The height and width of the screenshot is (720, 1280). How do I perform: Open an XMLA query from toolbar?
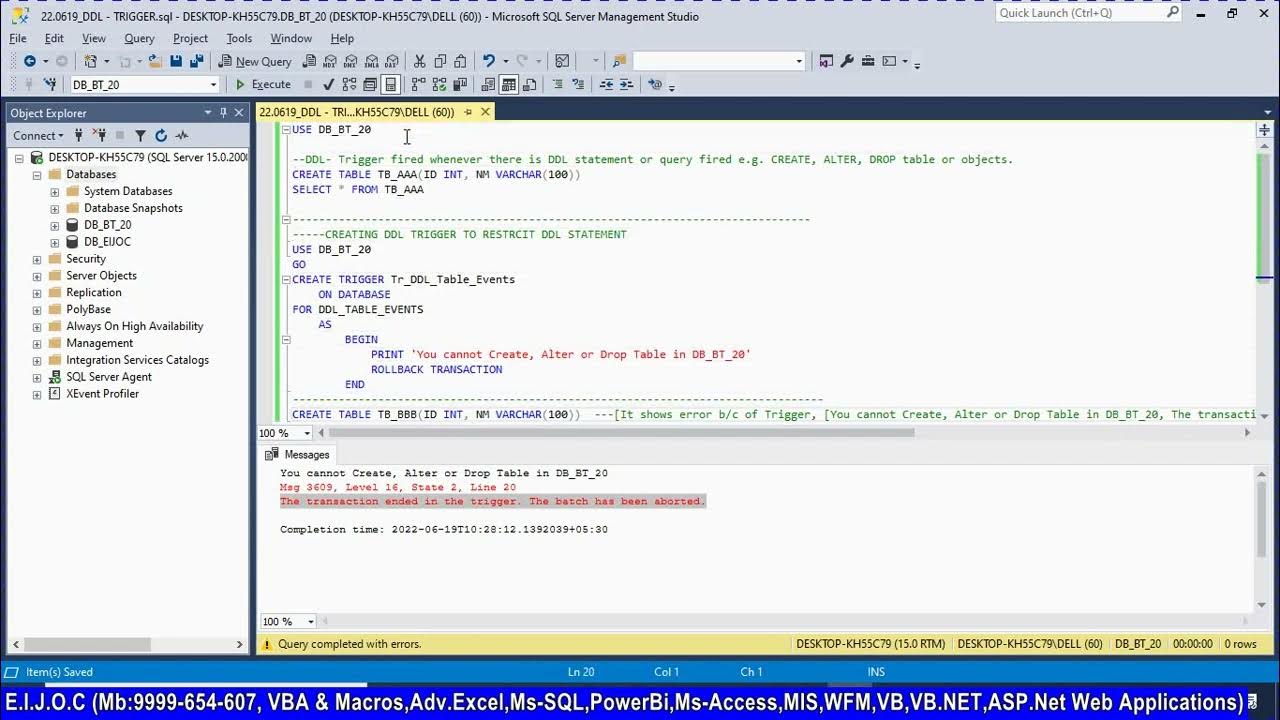click(x=372, y=61)
